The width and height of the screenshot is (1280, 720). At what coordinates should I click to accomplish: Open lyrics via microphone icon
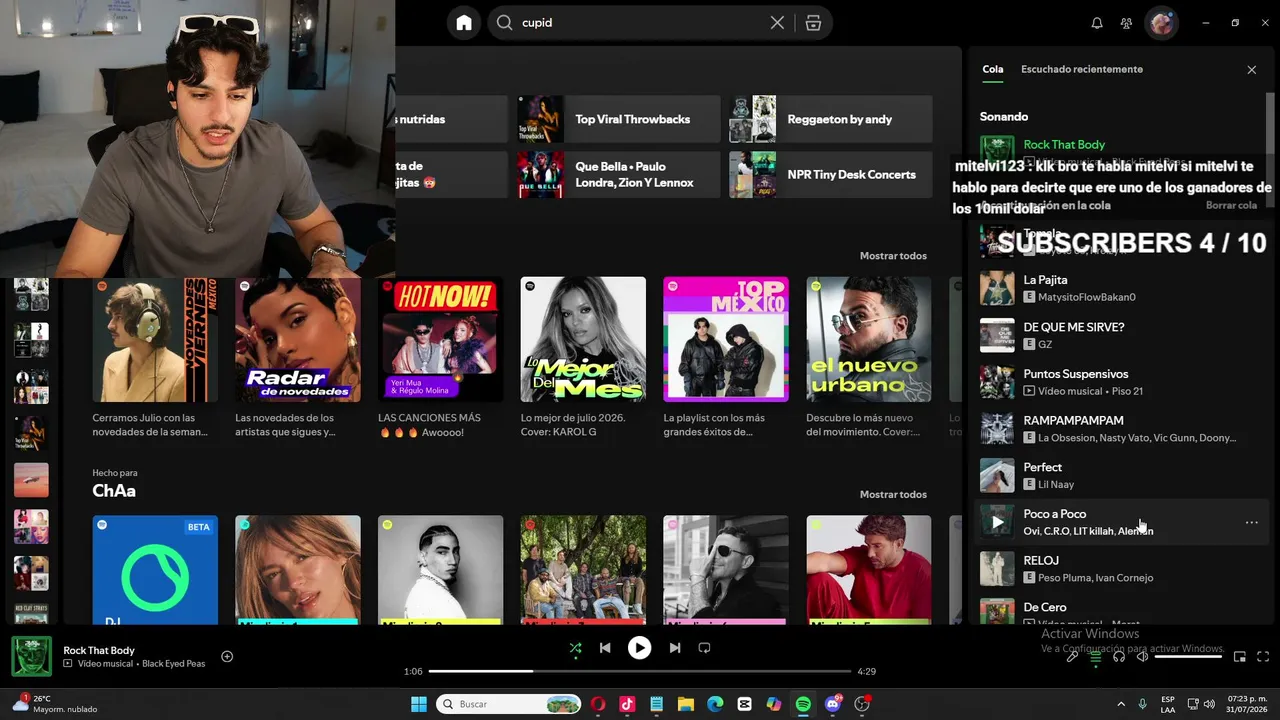[x=1072, y=657]
